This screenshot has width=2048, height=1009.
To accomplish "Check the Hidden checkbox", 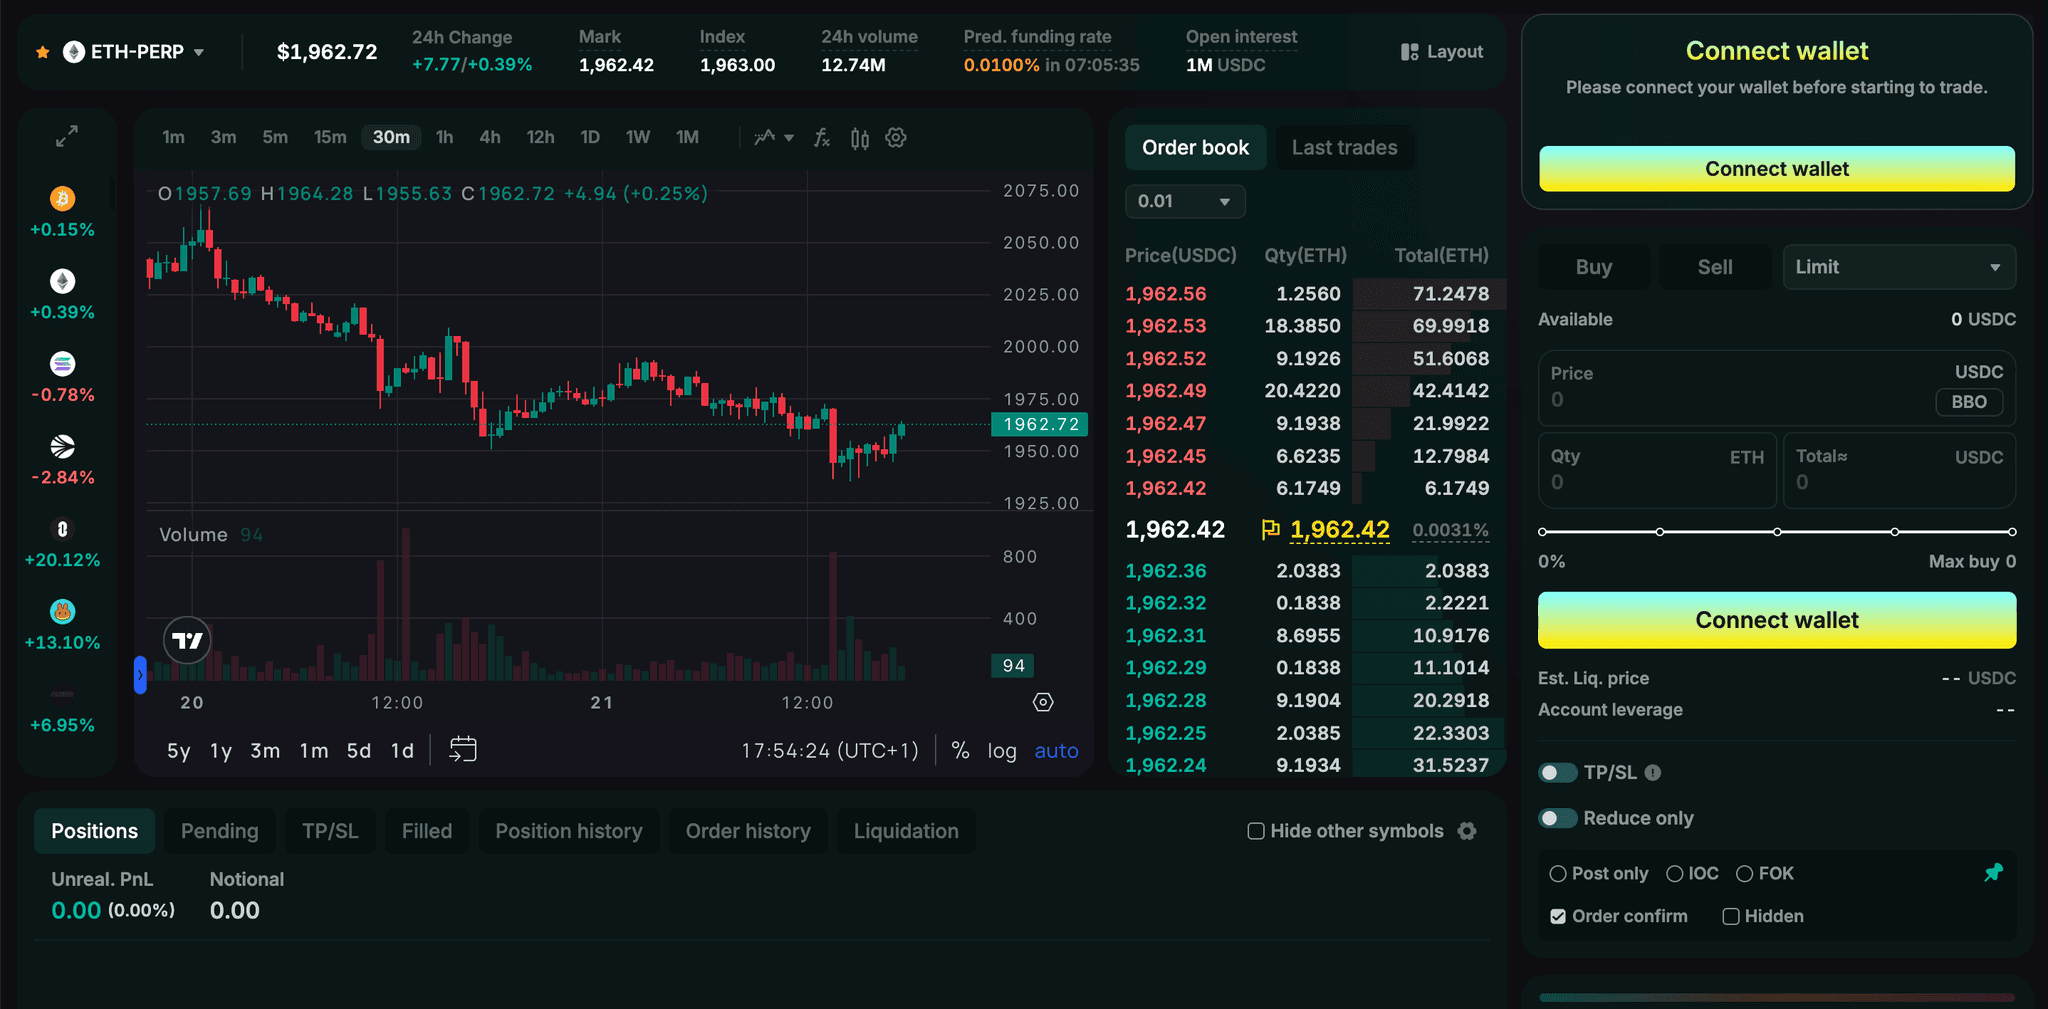I will click(1731, 916).
